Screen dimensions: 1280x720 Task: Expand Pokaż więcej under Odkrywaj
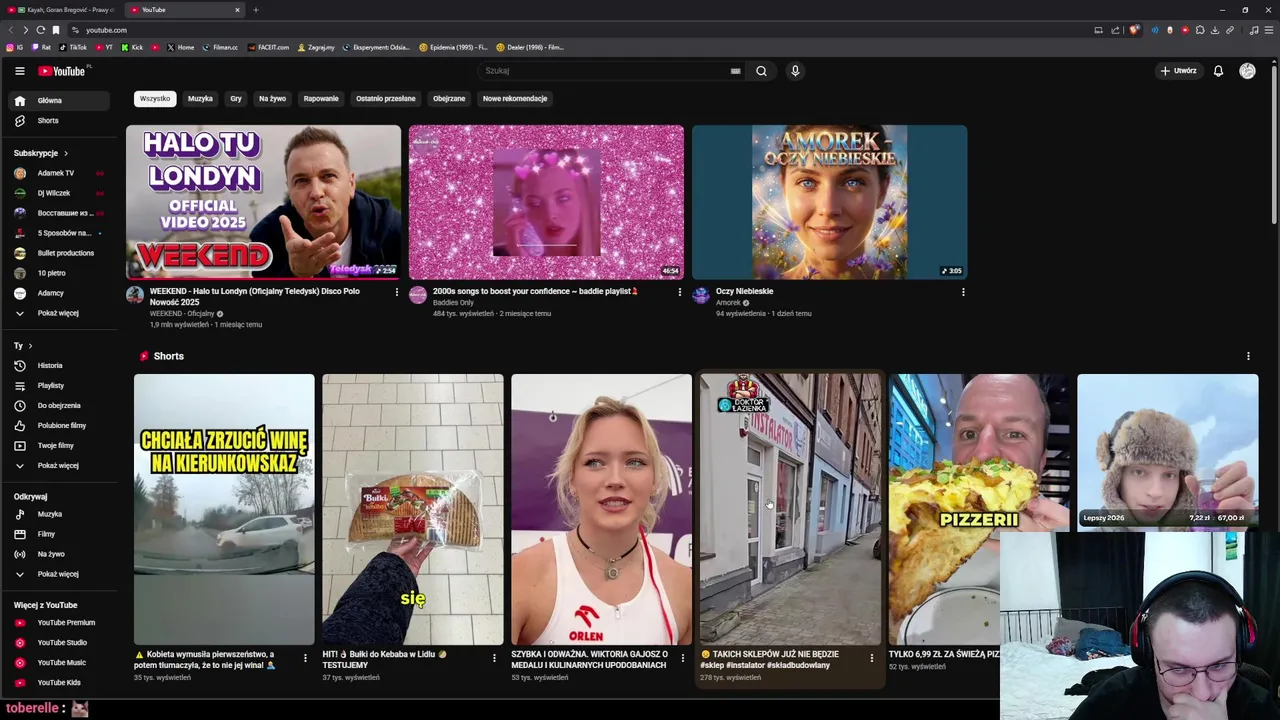click(59, 574)
